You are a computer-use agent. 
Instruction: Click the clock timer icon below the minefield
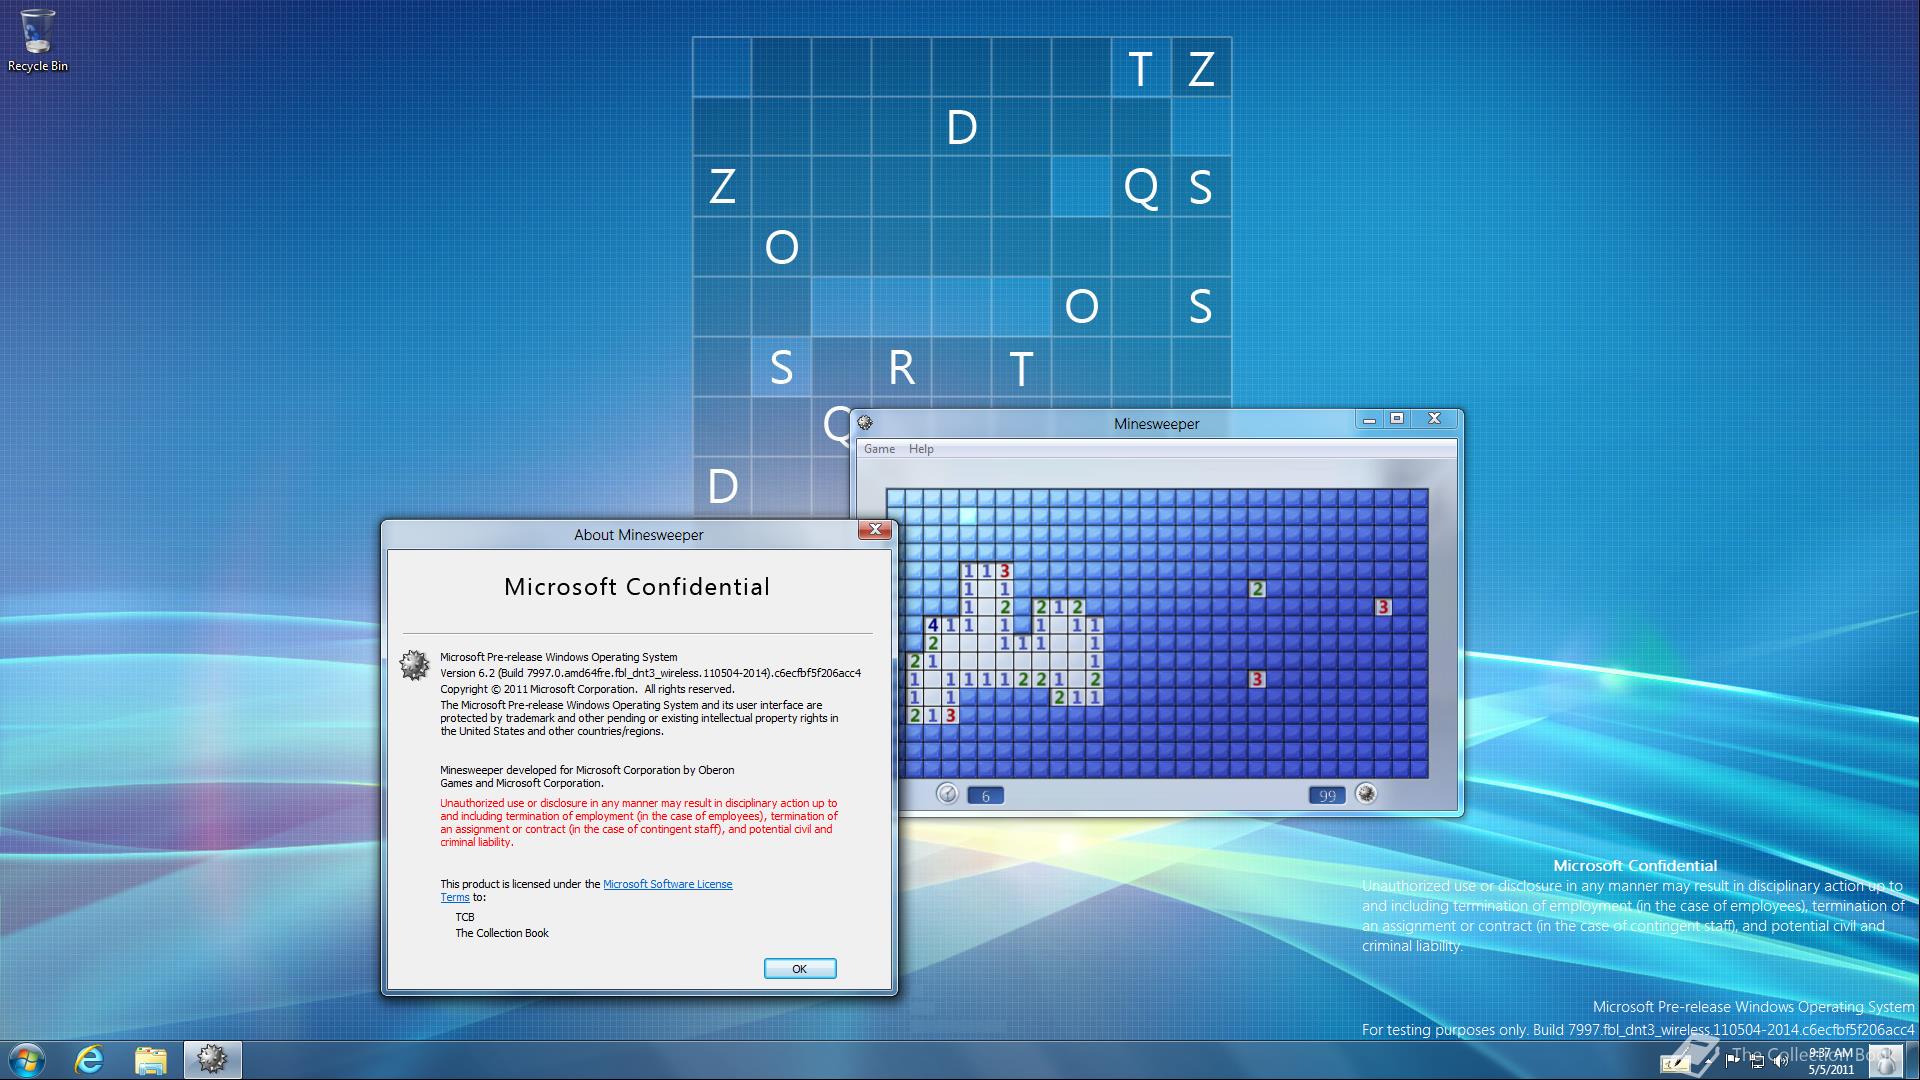tap(947, 794)
